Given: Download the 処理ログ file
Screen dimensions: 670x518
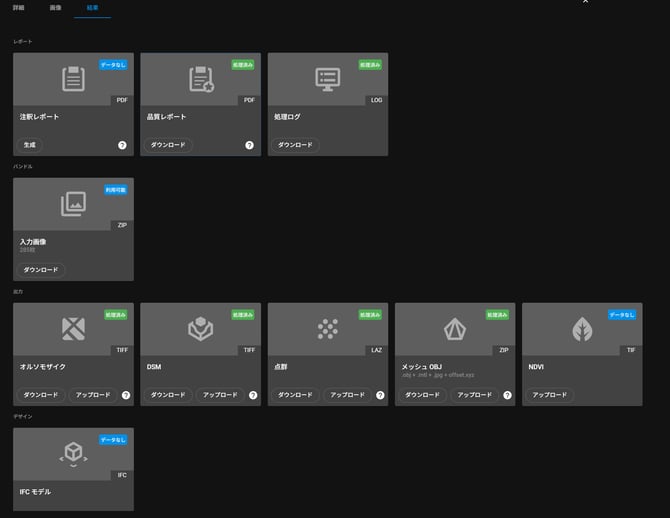Looking at the screenshot, I should 295,145.
